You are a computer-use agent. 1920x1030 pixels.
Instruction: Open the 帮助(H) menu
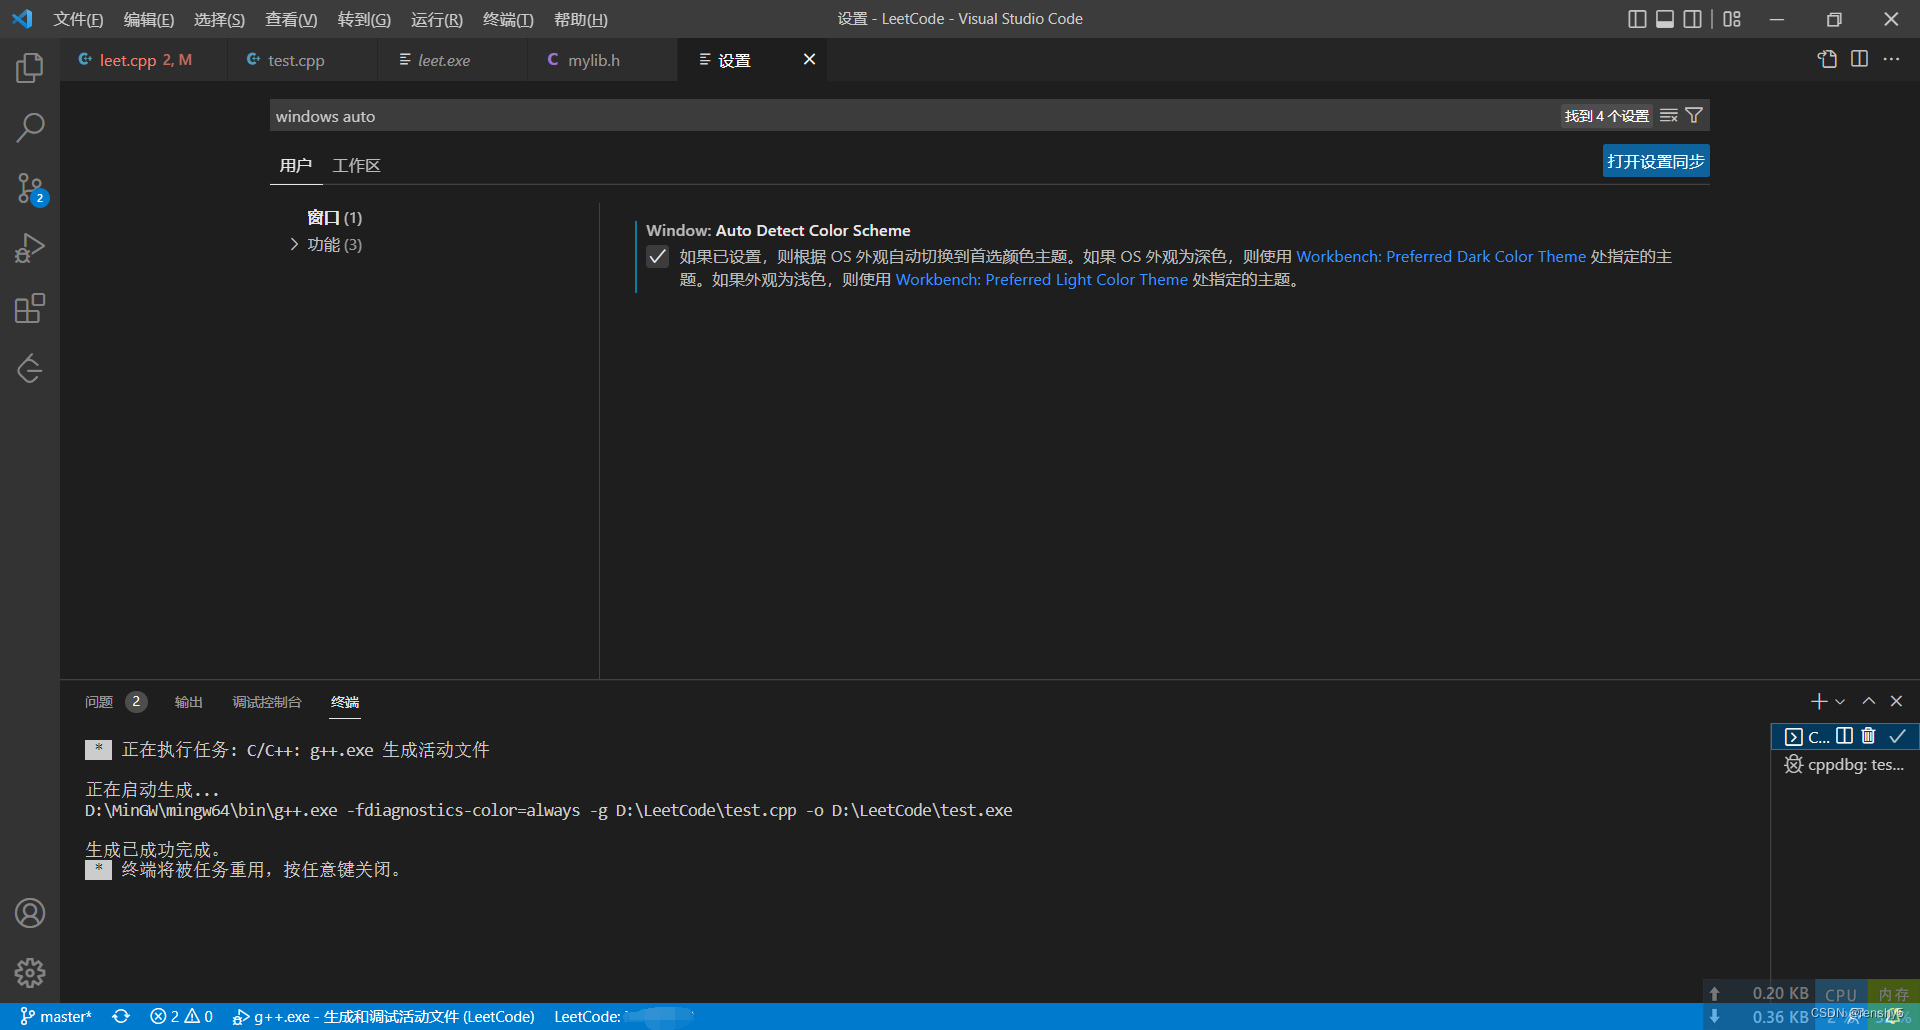click(x=581, y=19)
